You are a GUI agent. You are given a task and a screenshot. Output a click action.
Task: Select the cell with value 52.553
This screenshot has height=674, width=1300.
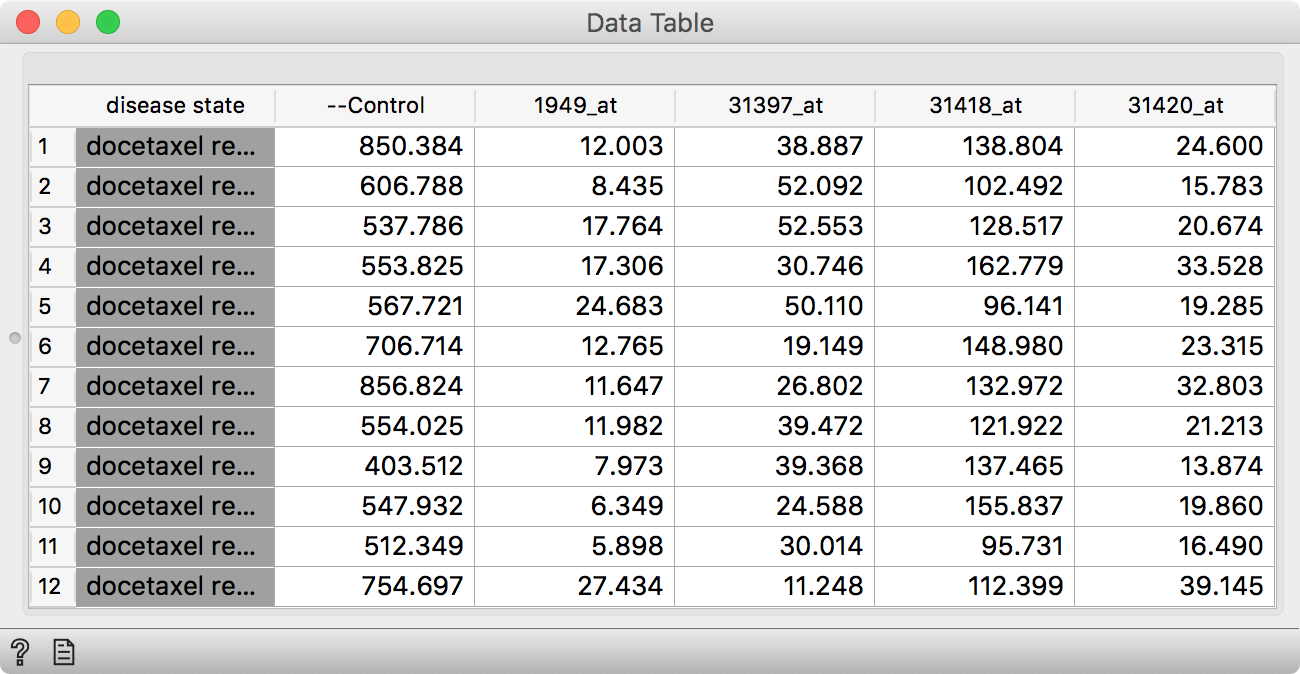775,226
